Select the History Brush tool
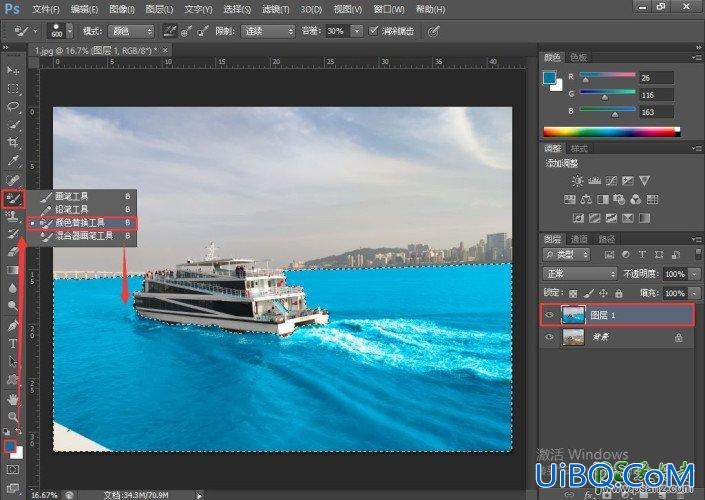 (x=13, y=234)
